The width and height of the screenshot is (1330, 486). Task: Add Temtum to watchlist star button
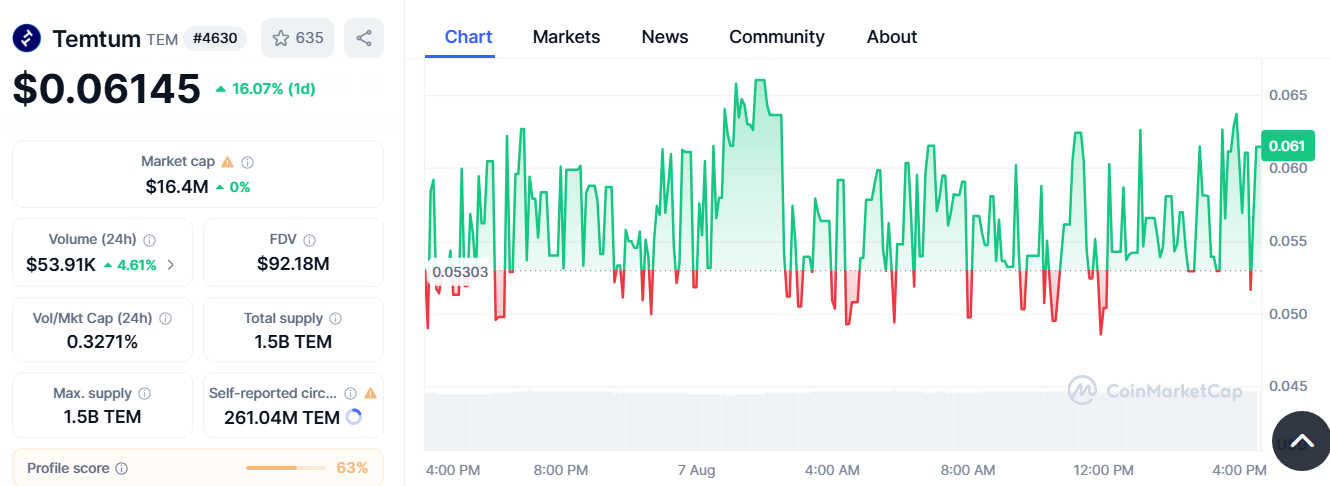(298, 38)
